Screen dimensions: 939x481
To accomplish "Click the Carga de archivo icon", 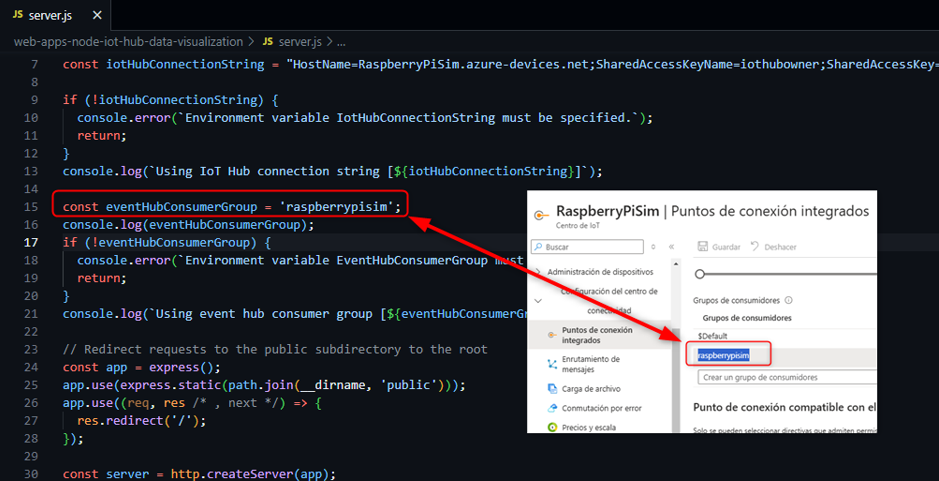I will [553, 388].
